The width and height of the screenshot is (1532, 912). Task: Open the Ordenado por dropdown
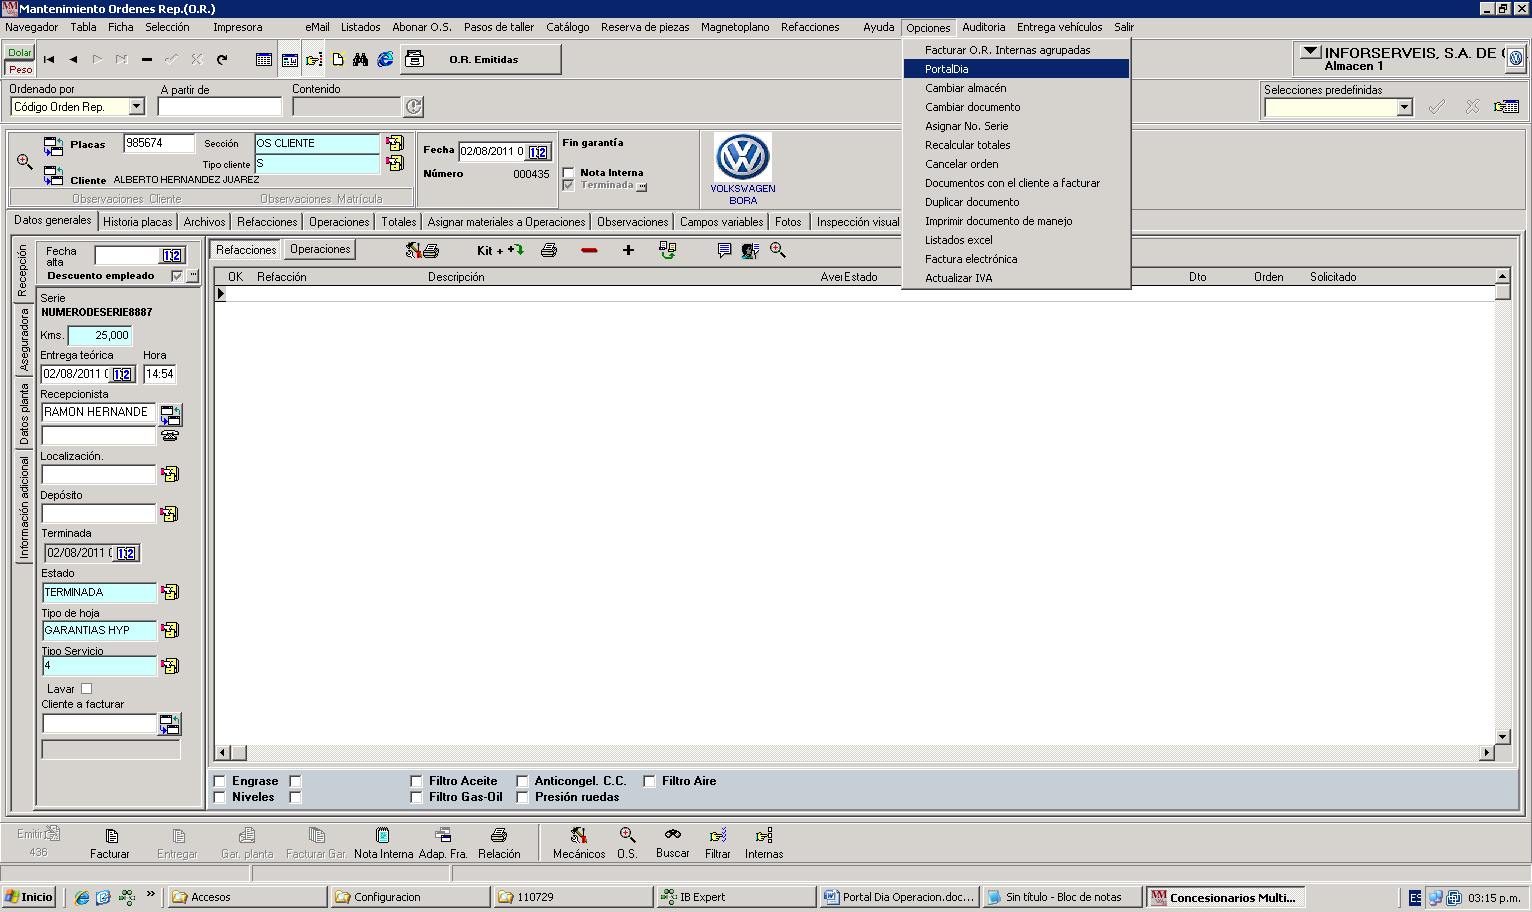click(x=137, y=107)
